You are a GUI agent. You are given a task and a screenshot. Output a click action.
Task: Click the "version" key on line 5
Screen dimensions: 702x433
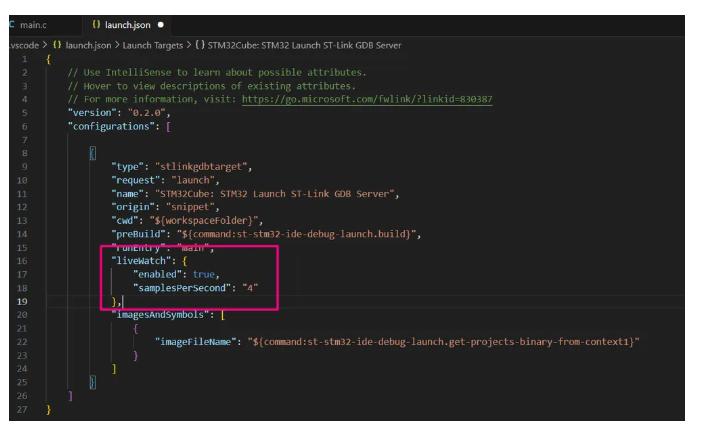click(x=92, y=113)
